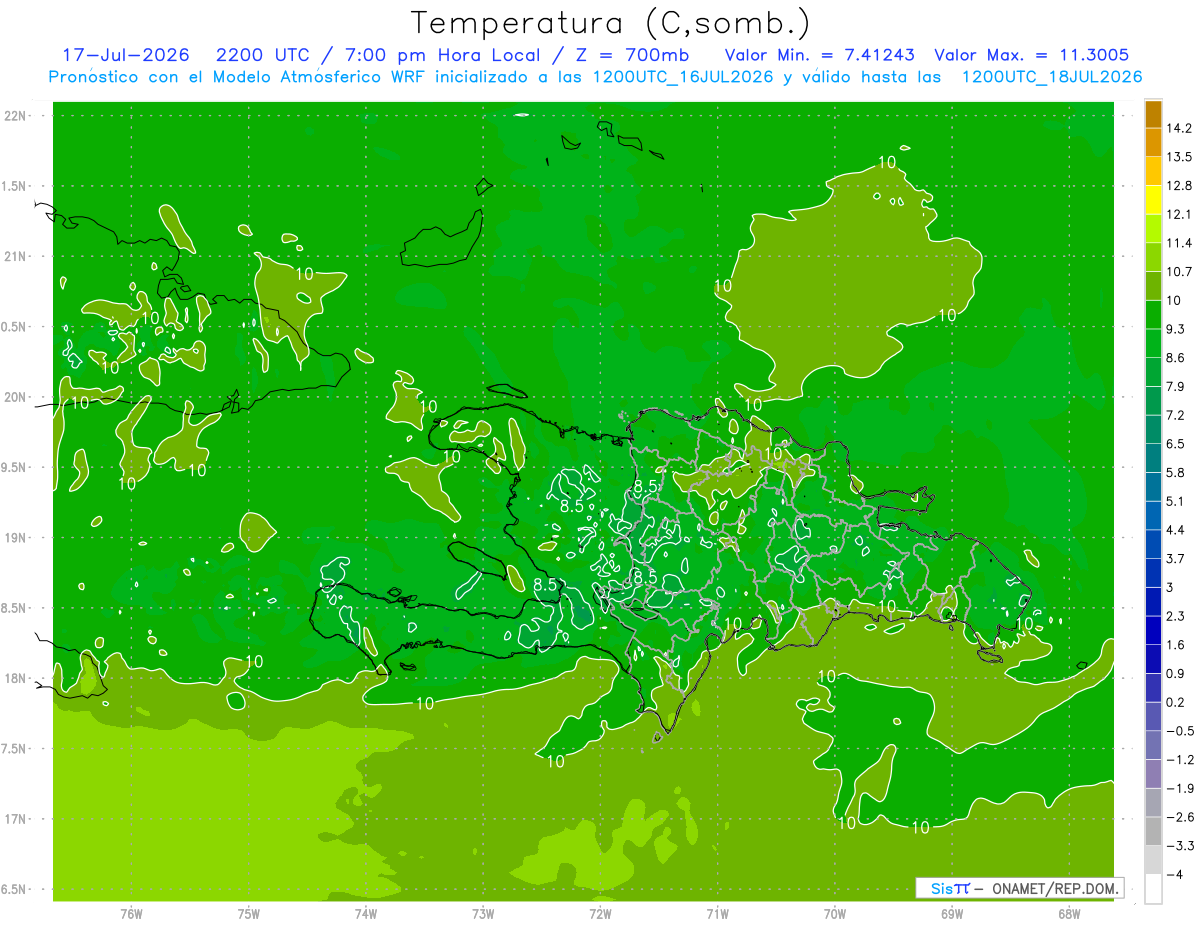This screenshot has height=927, width=1200.
Task: Click the "71W" longitude label
Action: tap(717, 914)
